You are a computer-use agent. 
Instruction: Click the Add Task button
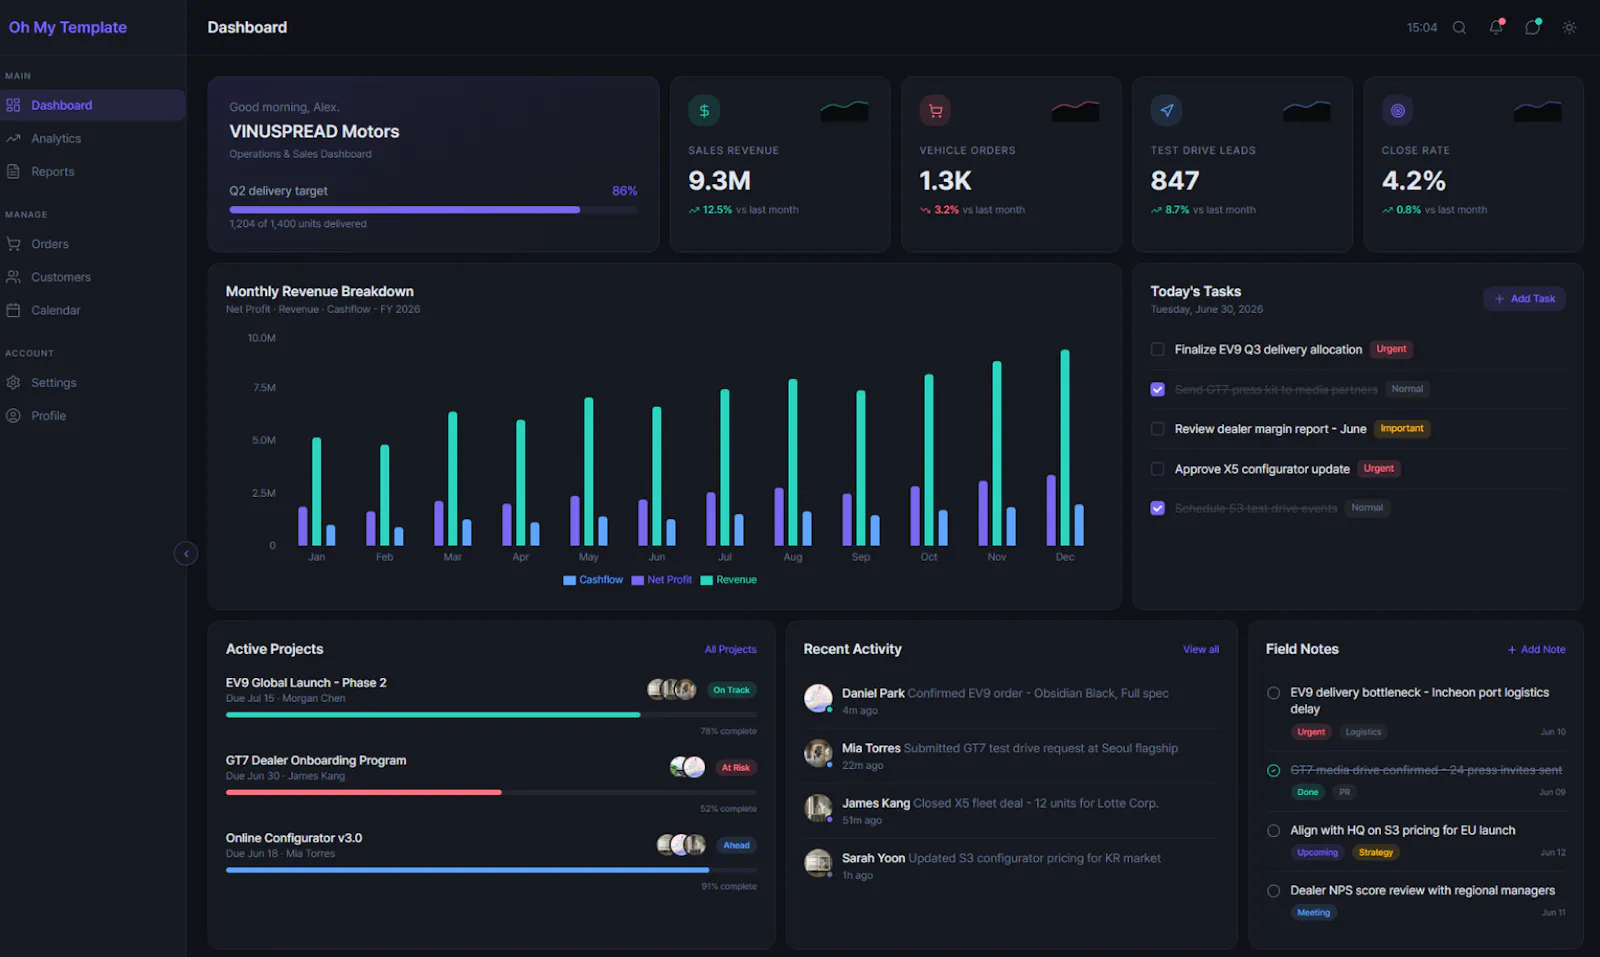point(1524,299)
